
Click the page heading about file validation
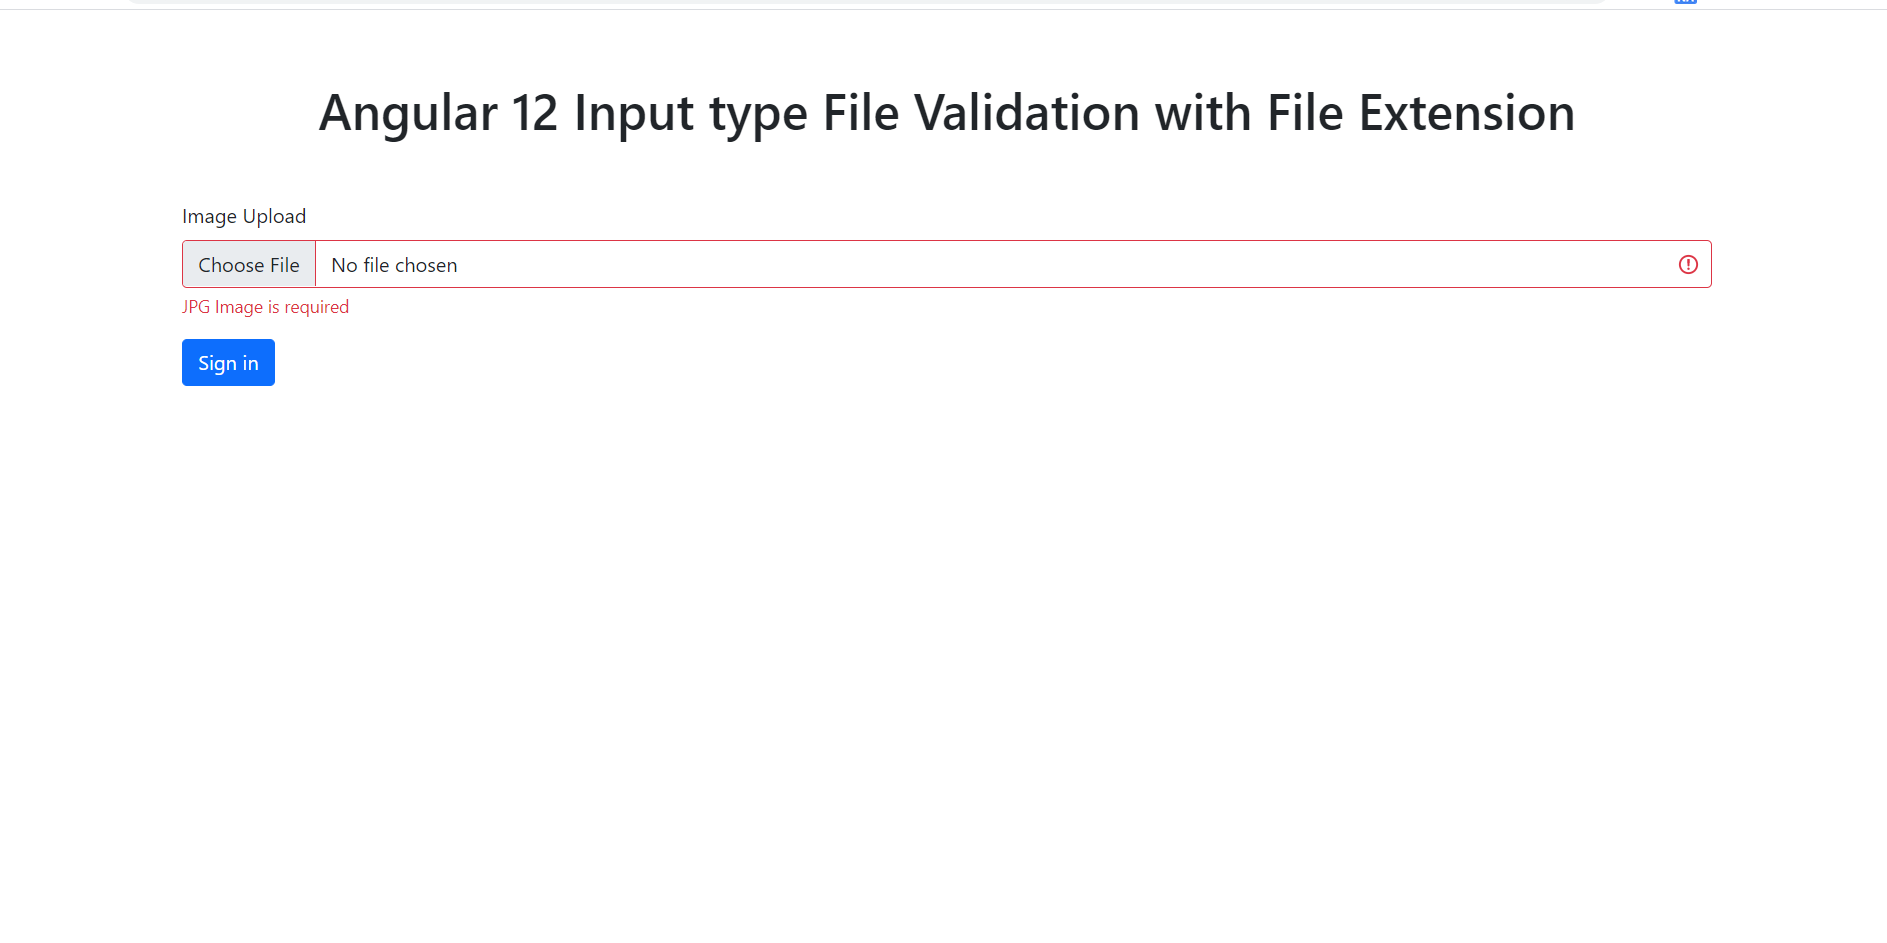click(x=945, y=112)
